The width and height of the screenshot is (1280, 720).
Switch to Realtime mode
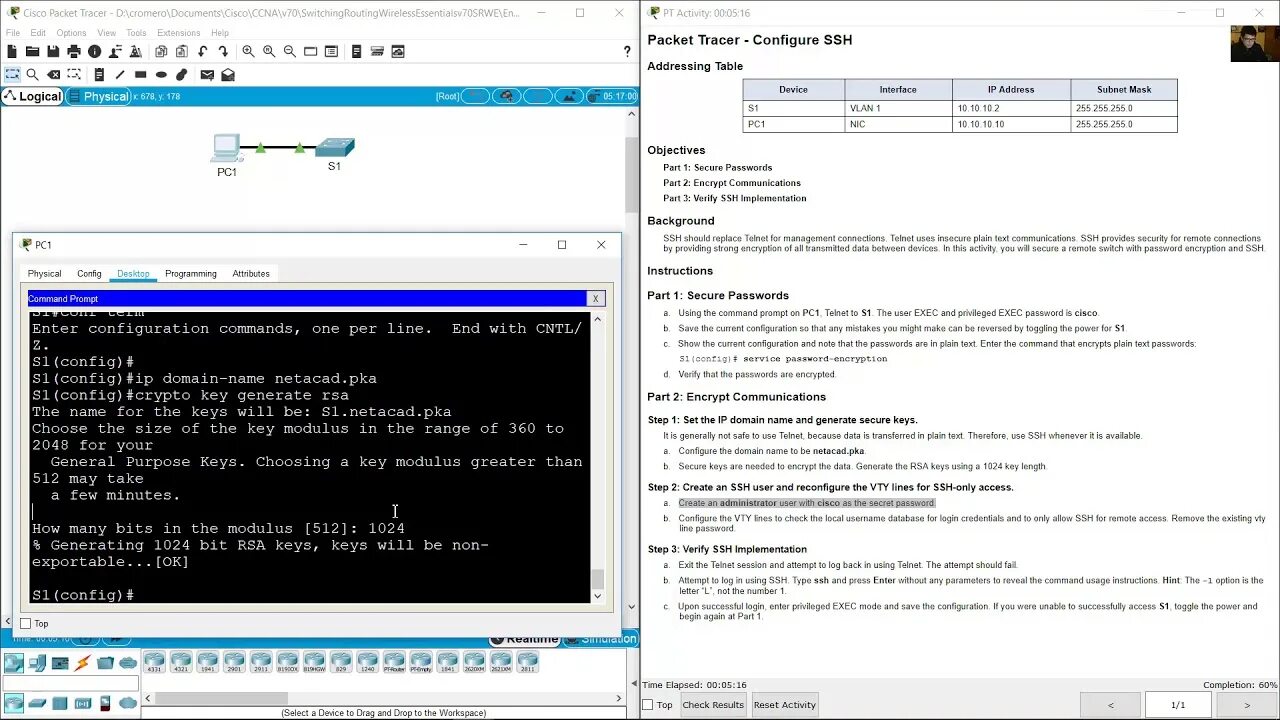pyautogui.click(x=524, y=639)
